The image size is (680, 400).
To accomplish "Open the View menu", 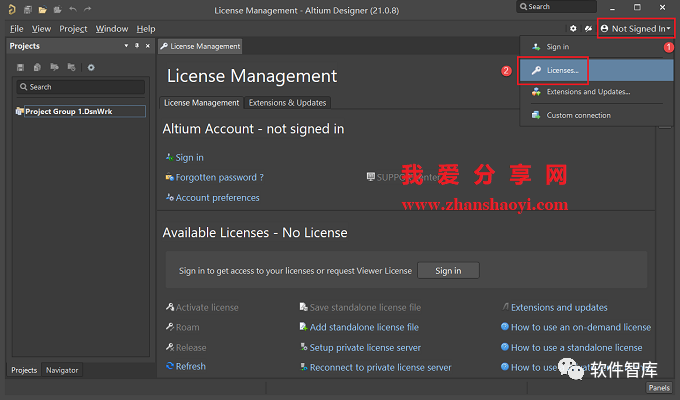I will click(x=41, y=29).
